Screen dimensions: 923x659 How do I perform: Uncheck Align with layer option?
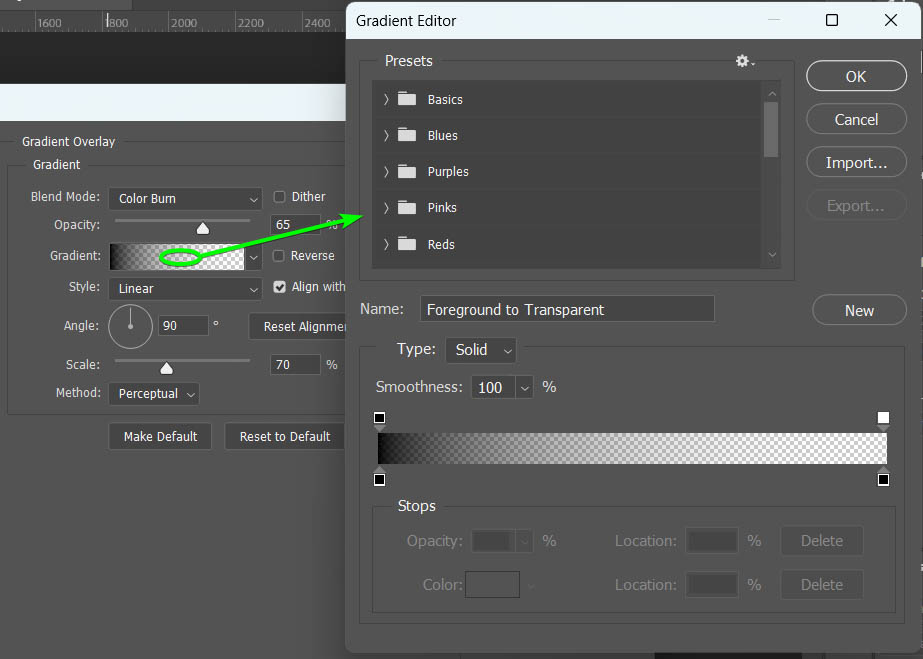[280, 287]
